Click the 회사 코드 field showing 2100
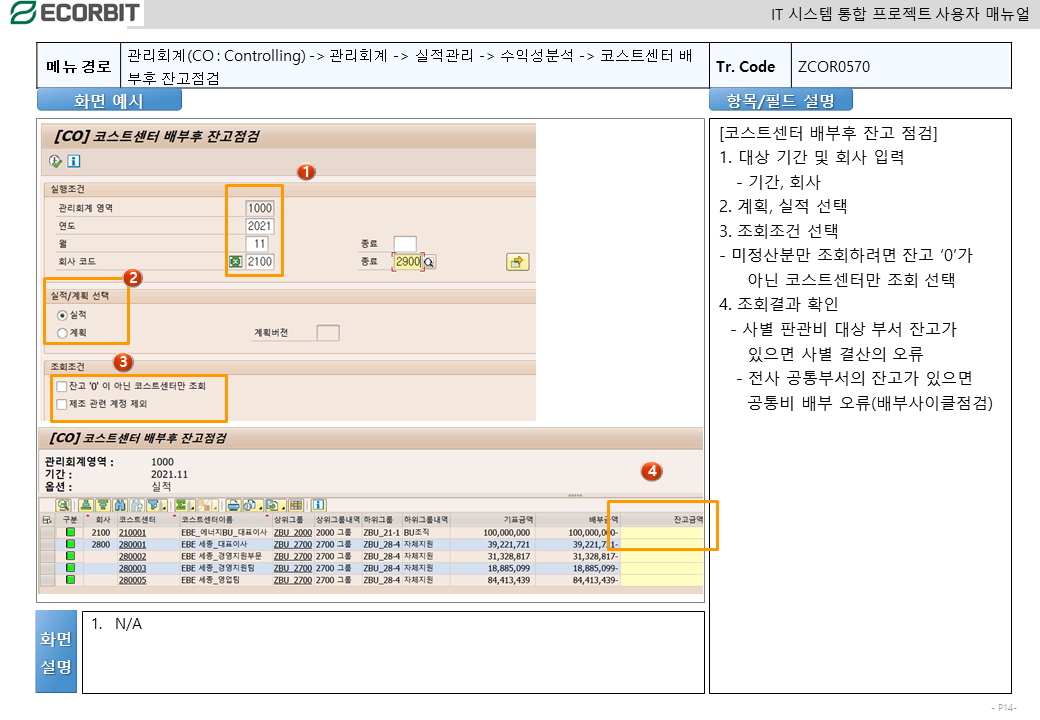The width and height of the screenshot is (1040, 720). tap(259, 262)
